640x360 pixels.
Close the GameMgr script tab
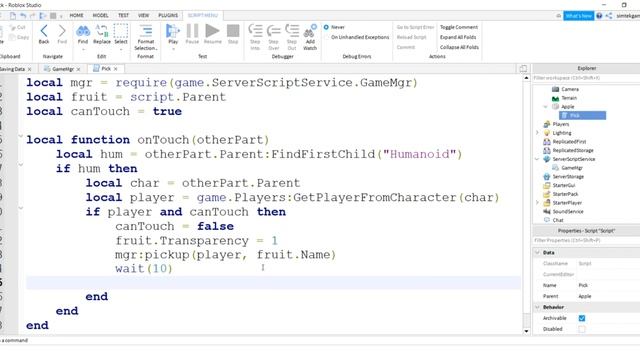pyautogui.click(x=78, y=69)
